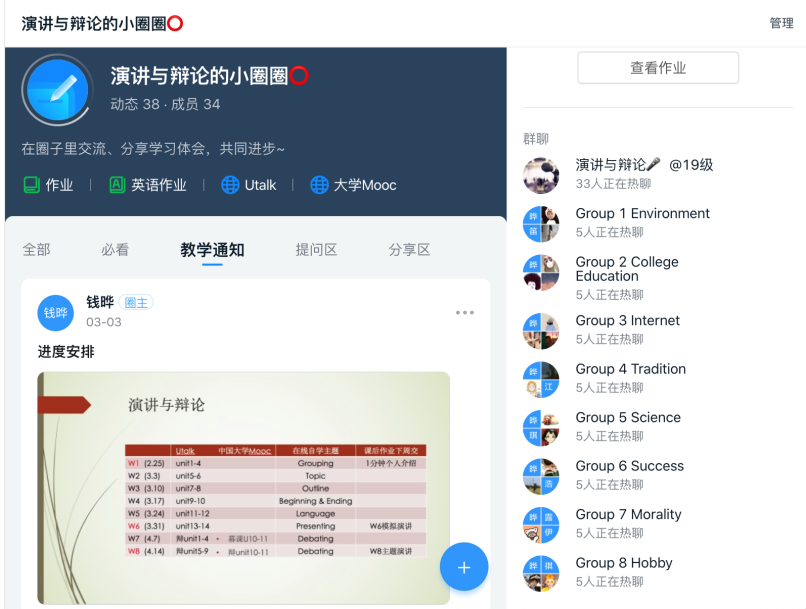This screenshot has width=806, height=609.
Task: Switch to the 必看 tab
Action: tap(115, 250)
